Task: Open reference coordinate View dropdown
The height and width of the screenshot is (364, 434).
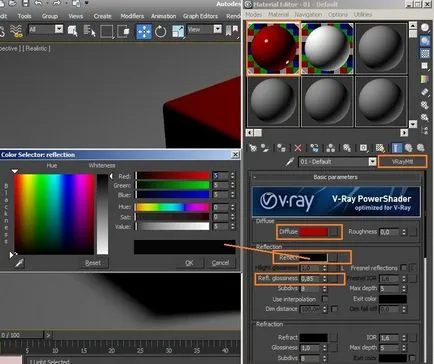Action: [218, 29]
